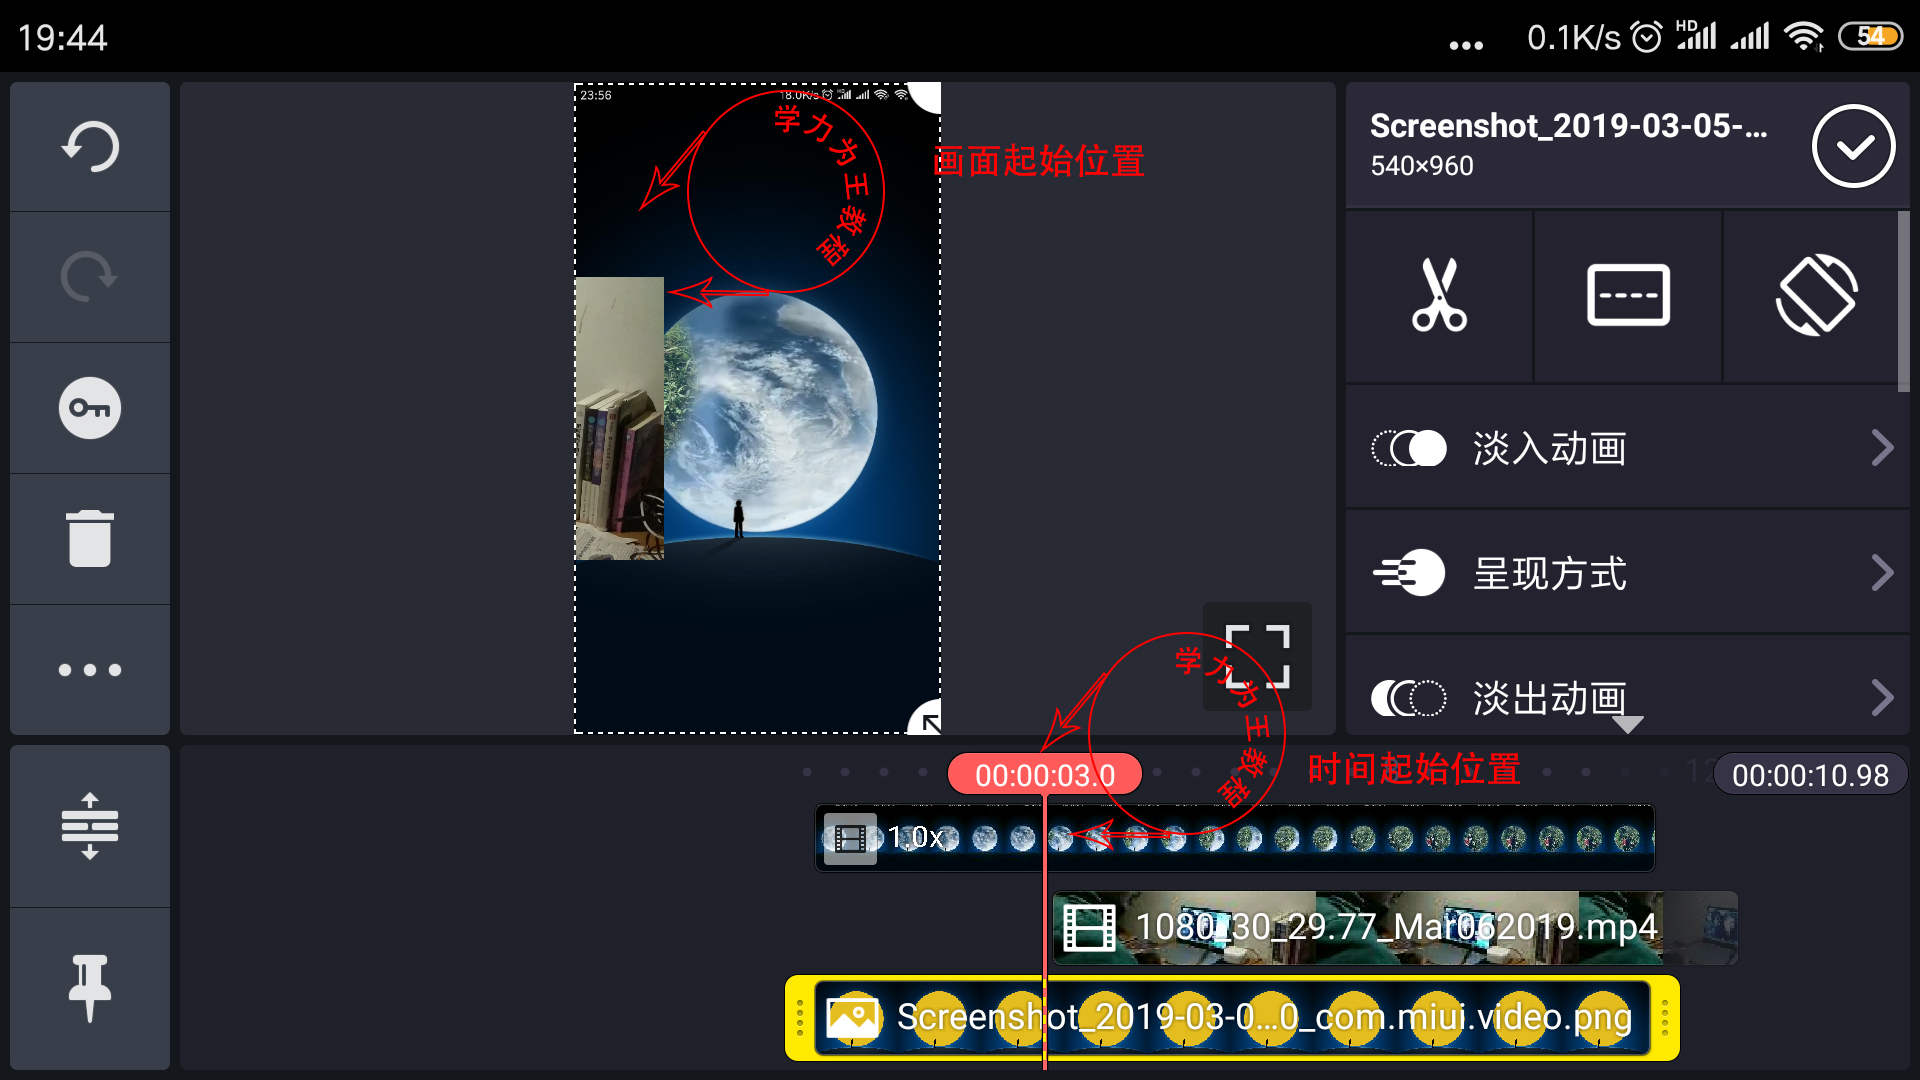Open the rotate/mirror tool icon

tap(1816, 295)
